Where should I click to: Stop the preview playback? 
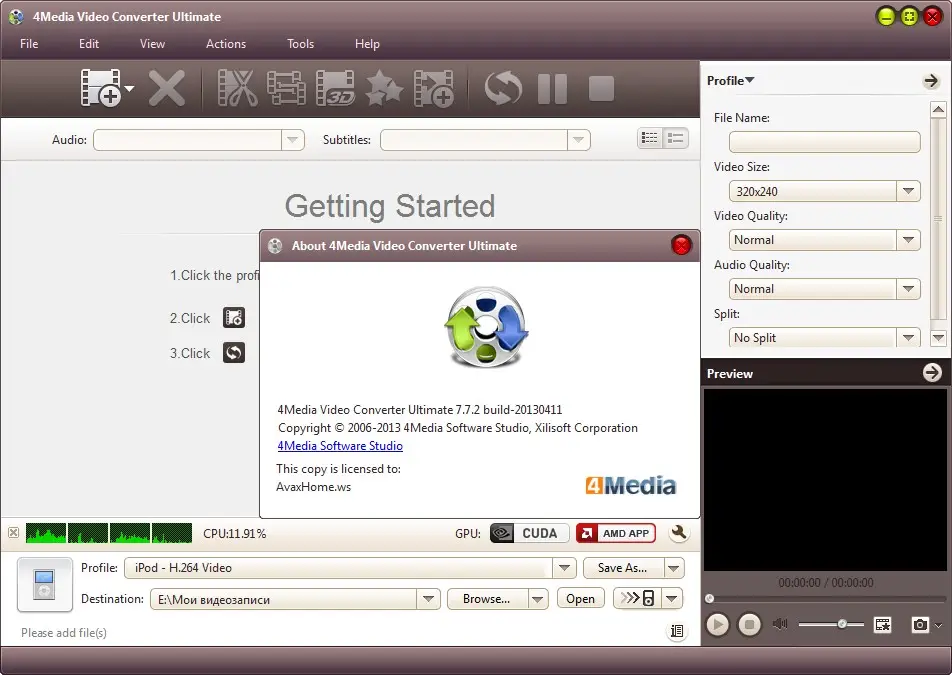[749, 625]
